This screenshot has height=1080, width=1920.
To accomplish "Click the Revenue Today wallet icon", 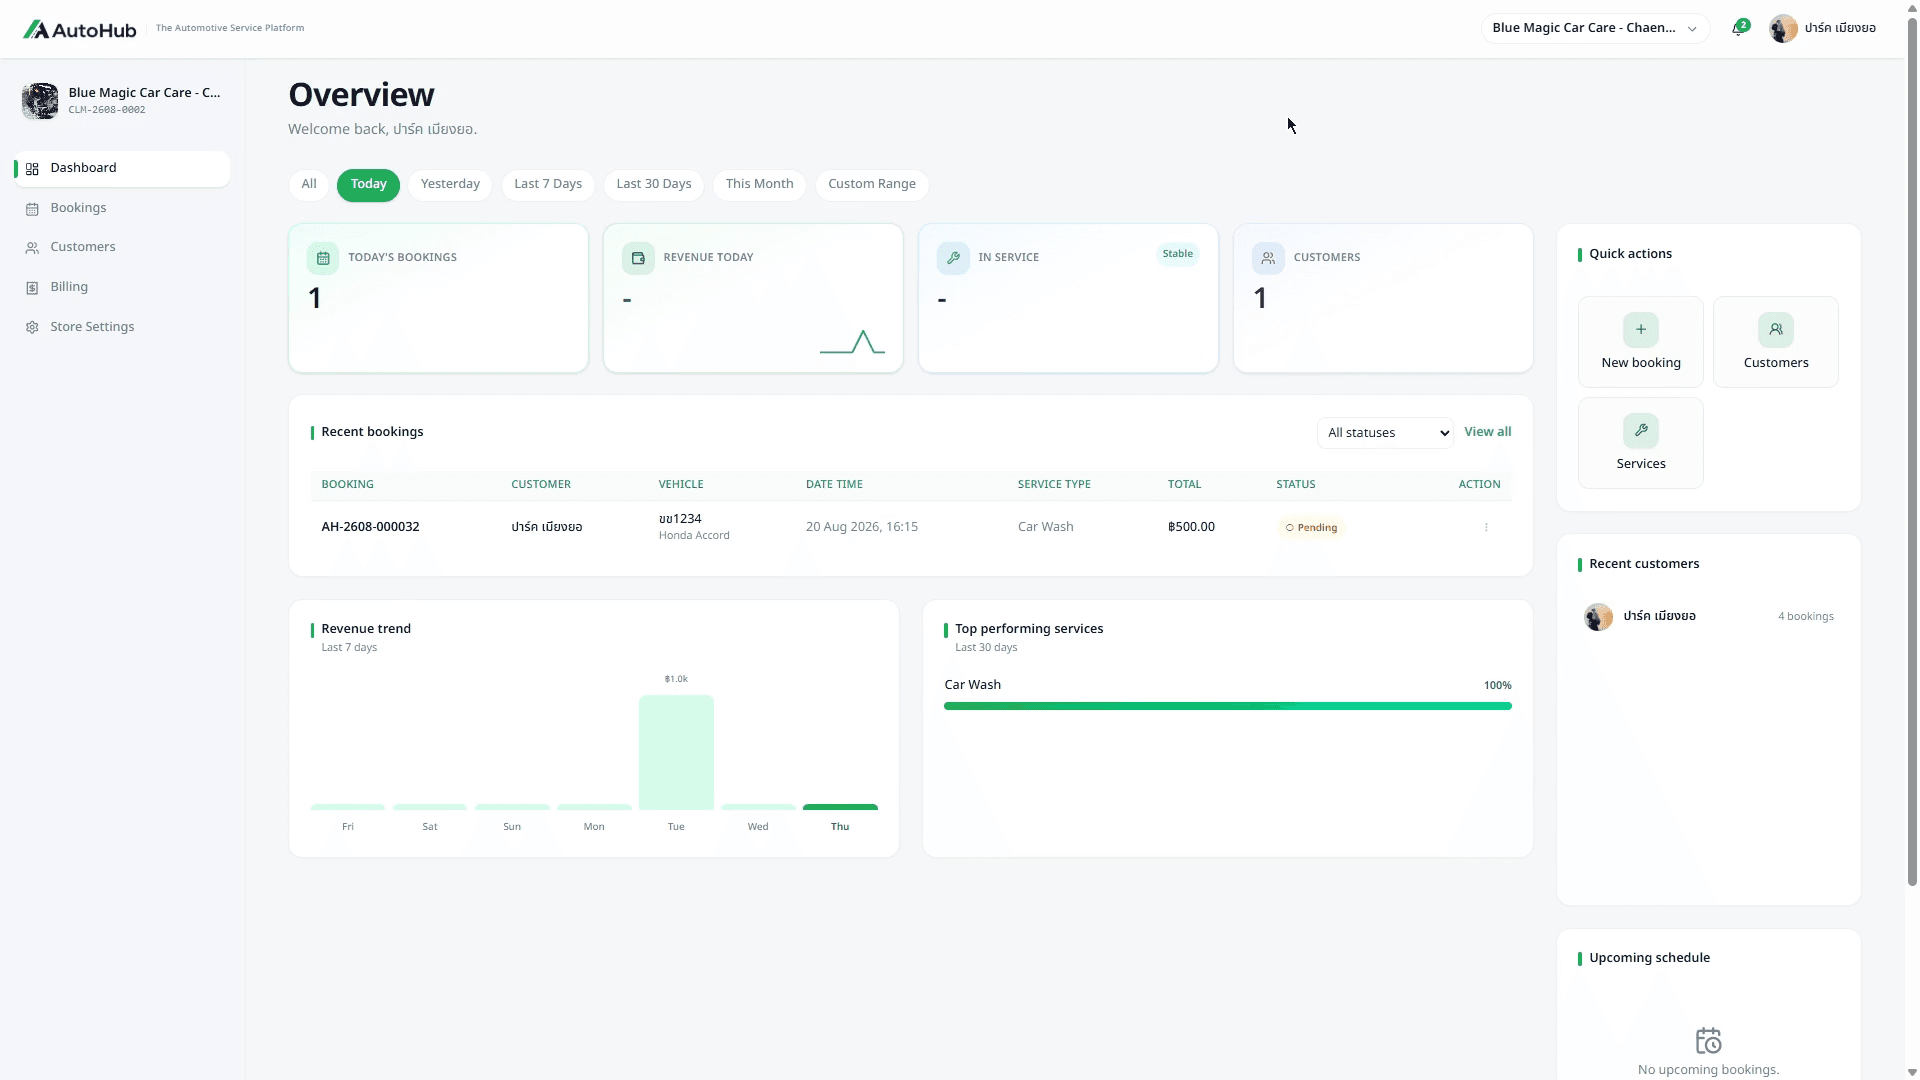I will pyautogui.click(x=638, y=258).
